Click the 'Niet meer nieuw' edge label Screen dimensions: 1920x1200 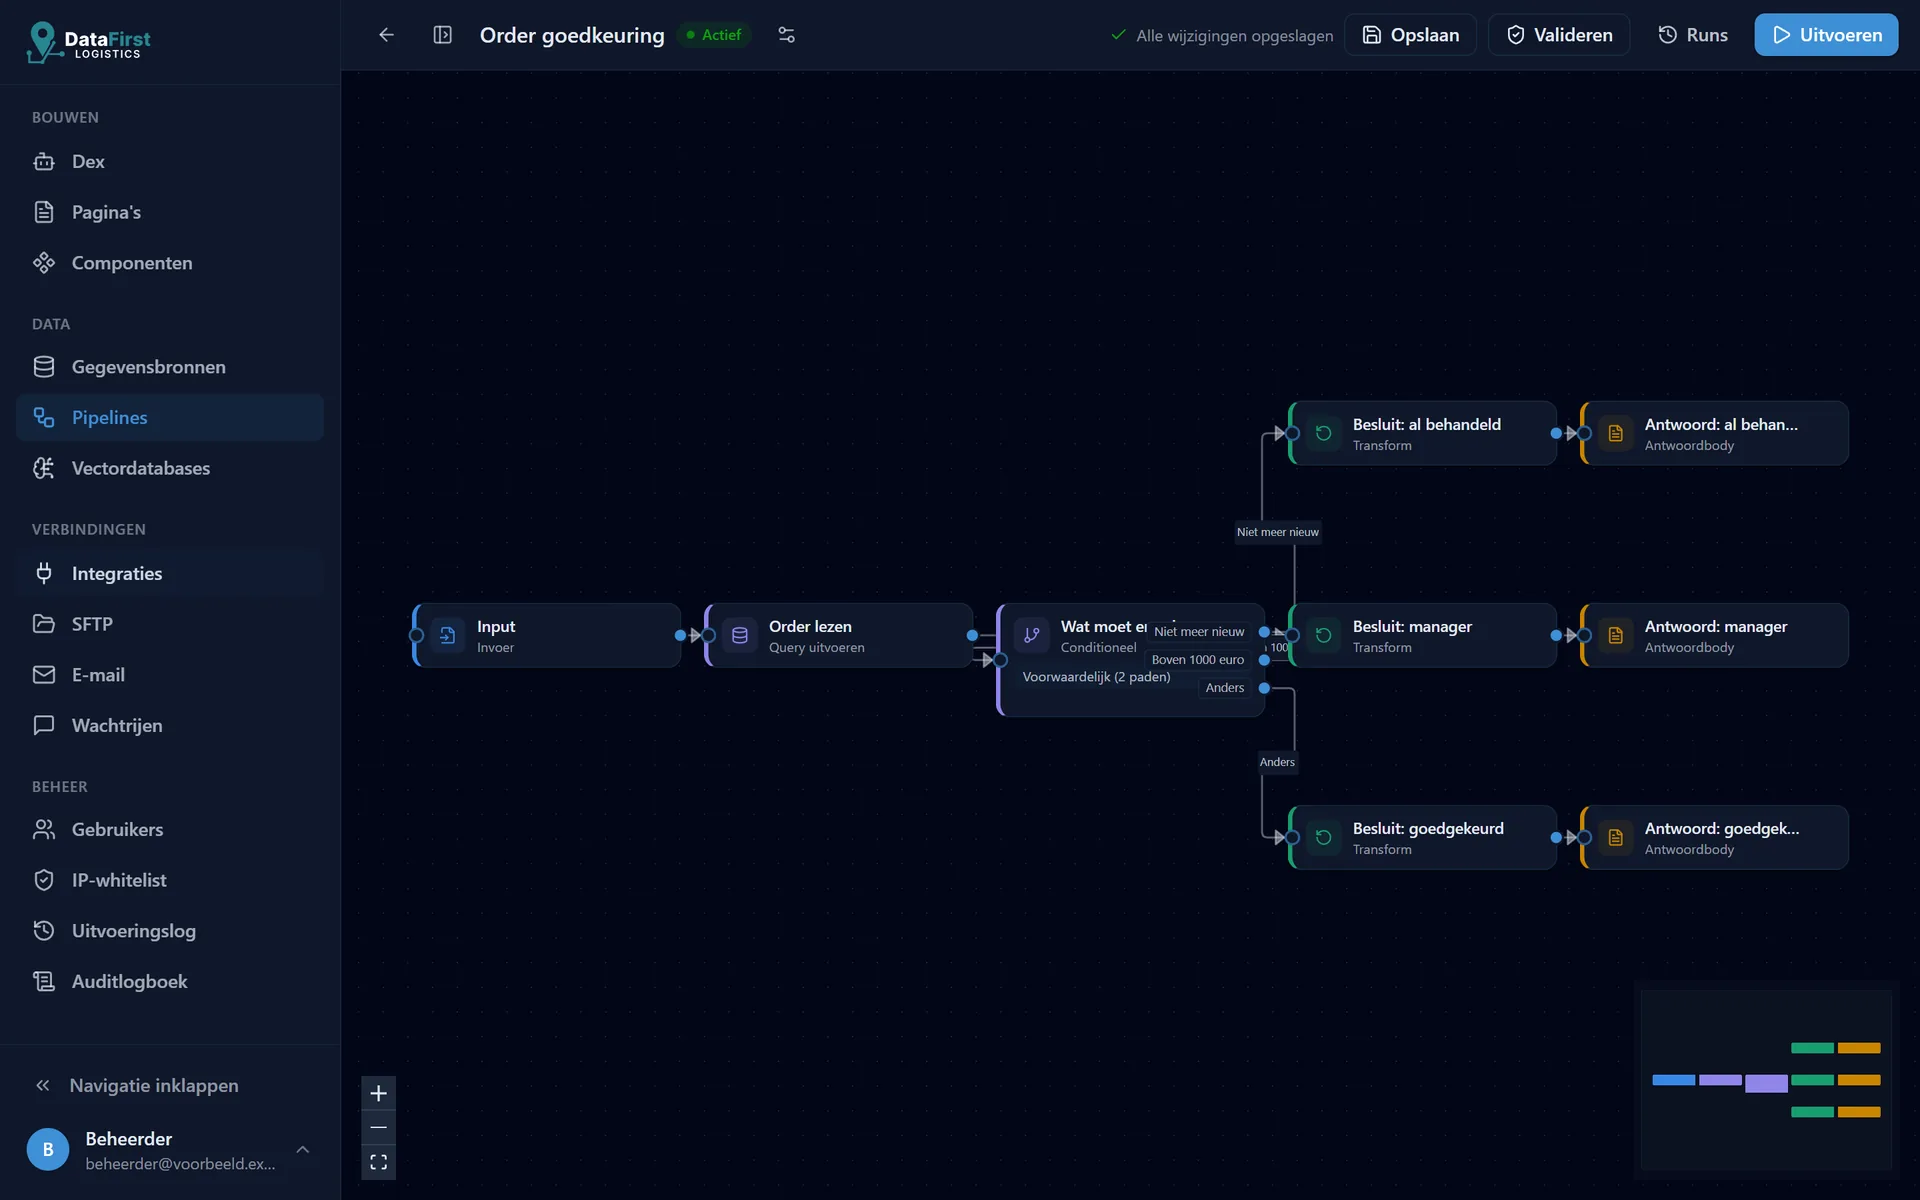1277,532
